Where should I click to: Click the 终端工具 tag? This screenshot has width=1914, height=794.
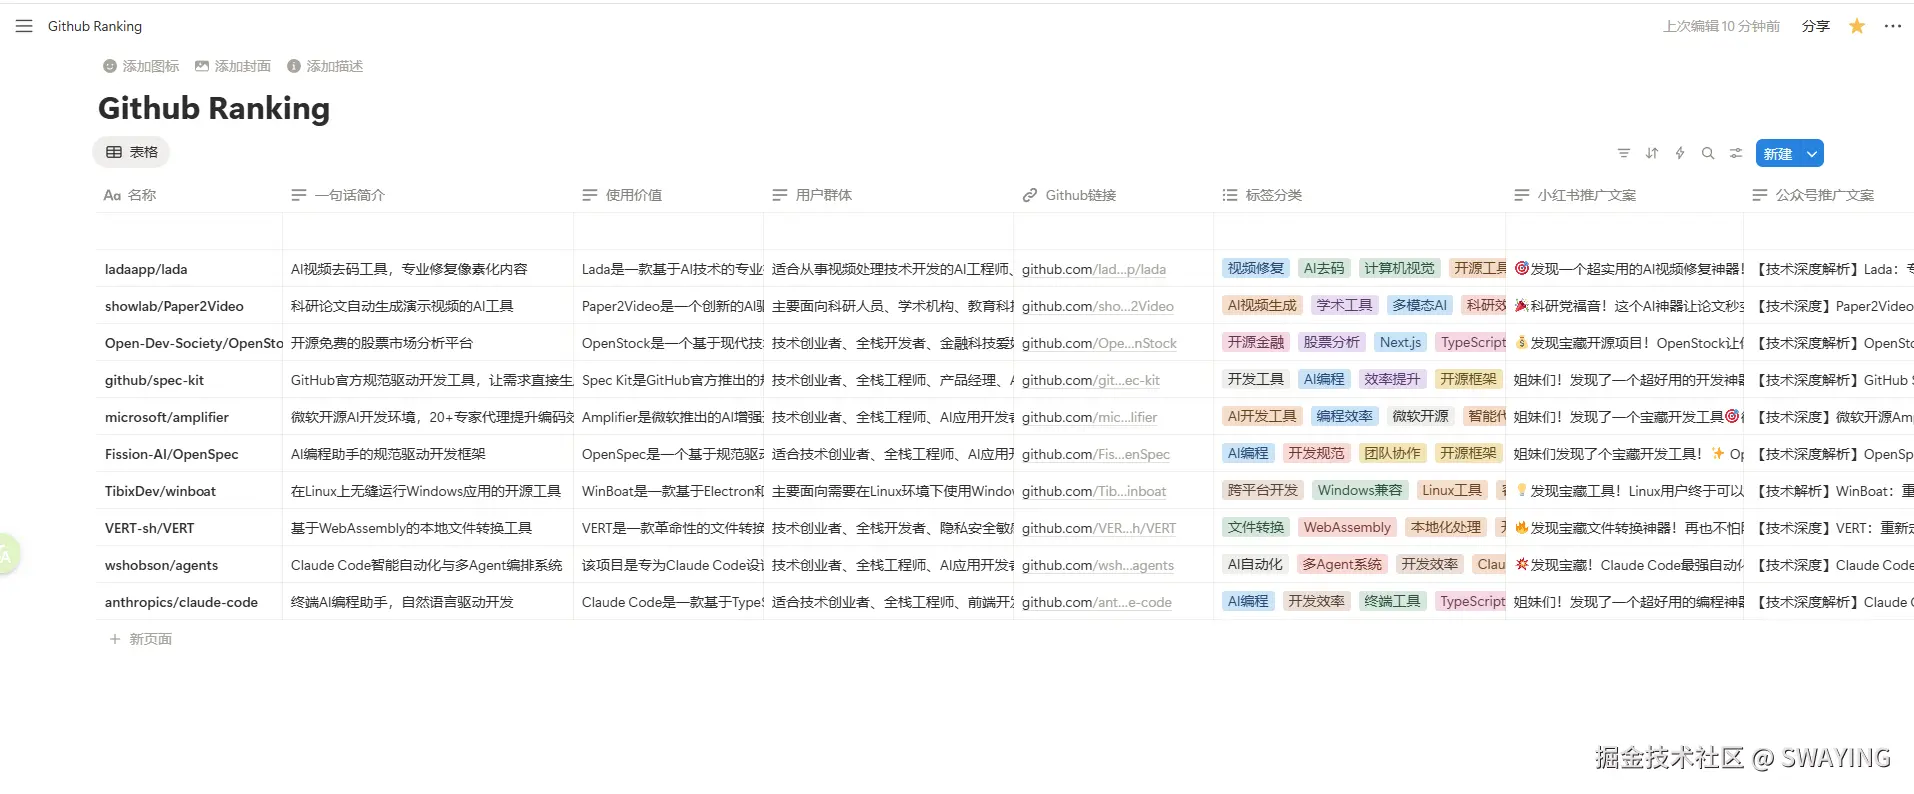[1392, 601]
